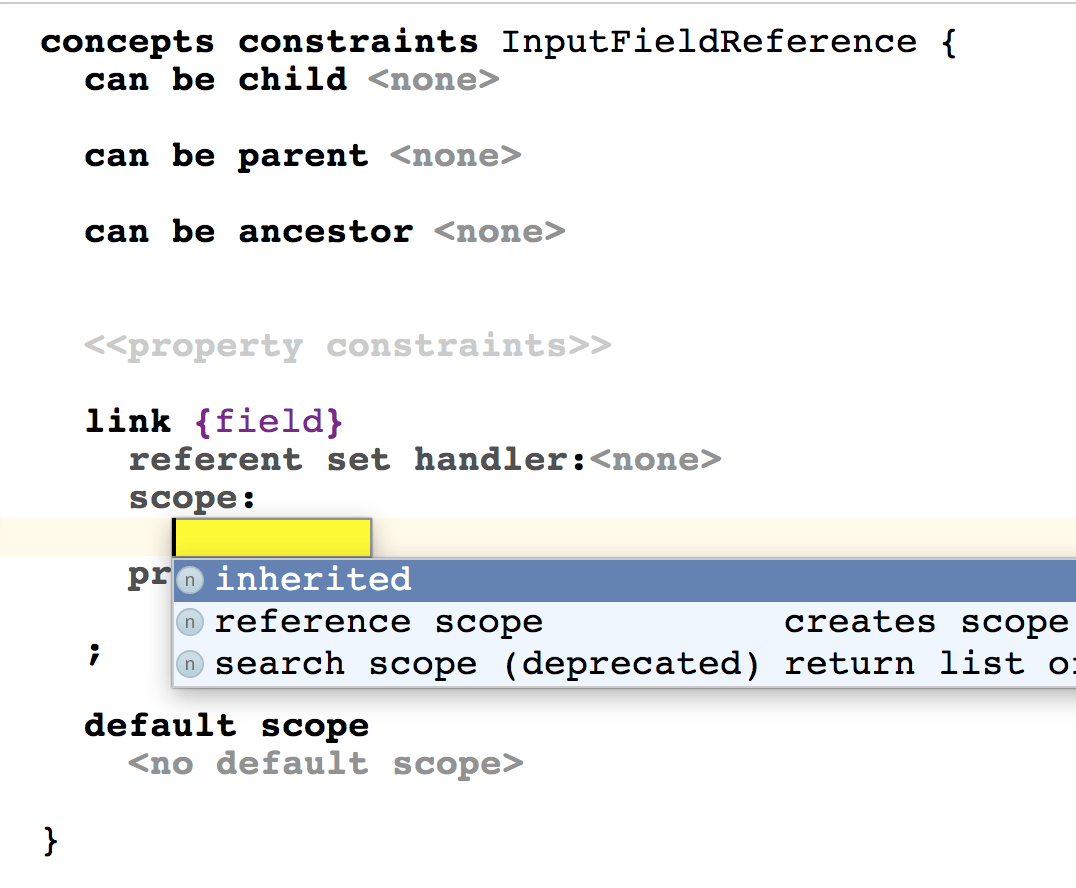Viewport: 1076px width, 888px height.
Task: Click the "default scope" keyword
Action: coord(226,726)
